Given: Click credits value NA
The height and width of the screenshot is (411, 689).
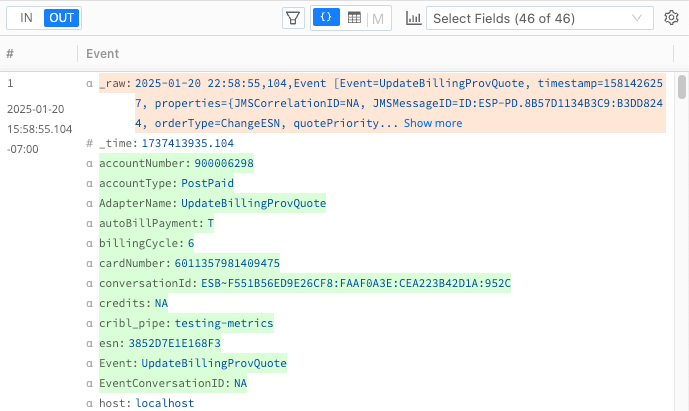Looking at the screenshot, I should (x=161, y=303).
